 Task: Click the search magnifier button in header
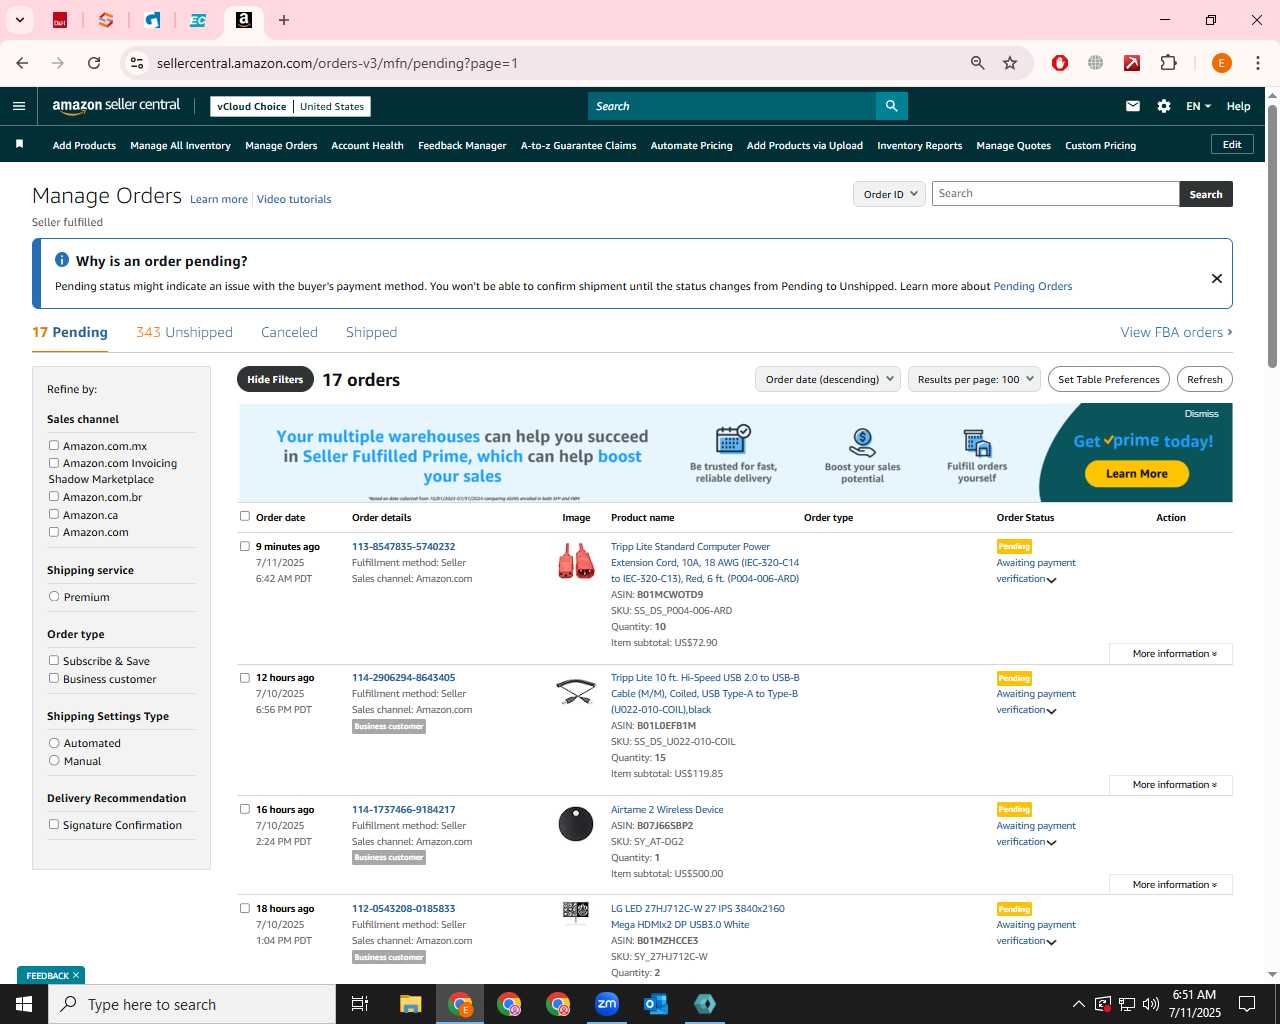click(x=891, y=106)
